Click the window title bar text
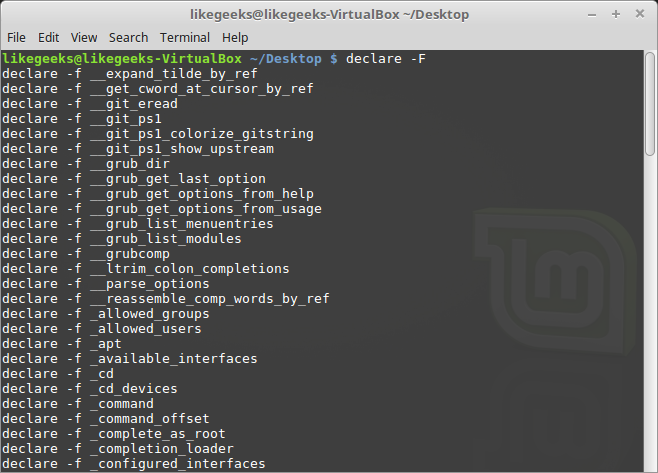The width and height of the screenshot is (658, 473). (x=328, y=15)
